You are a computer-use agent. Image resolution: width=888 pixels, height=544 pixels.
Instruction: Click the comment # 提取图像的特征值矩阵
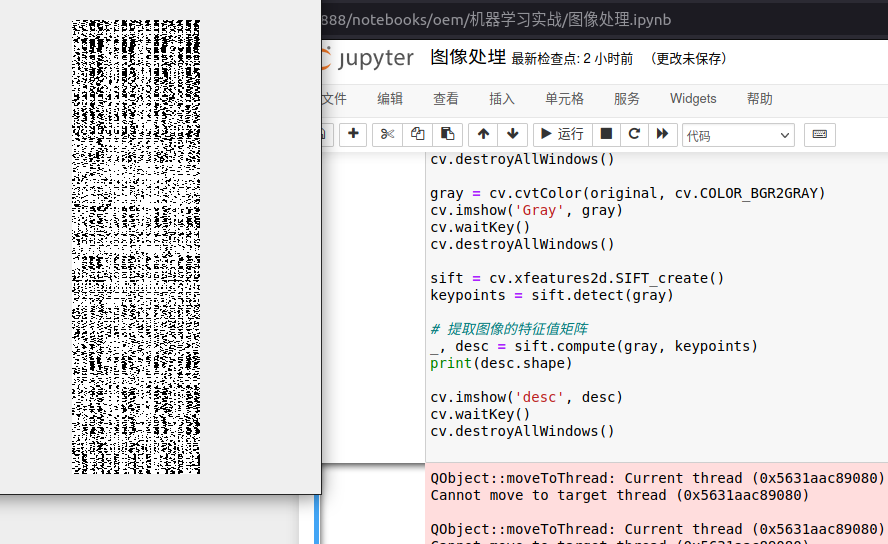(x=509, y=329)
